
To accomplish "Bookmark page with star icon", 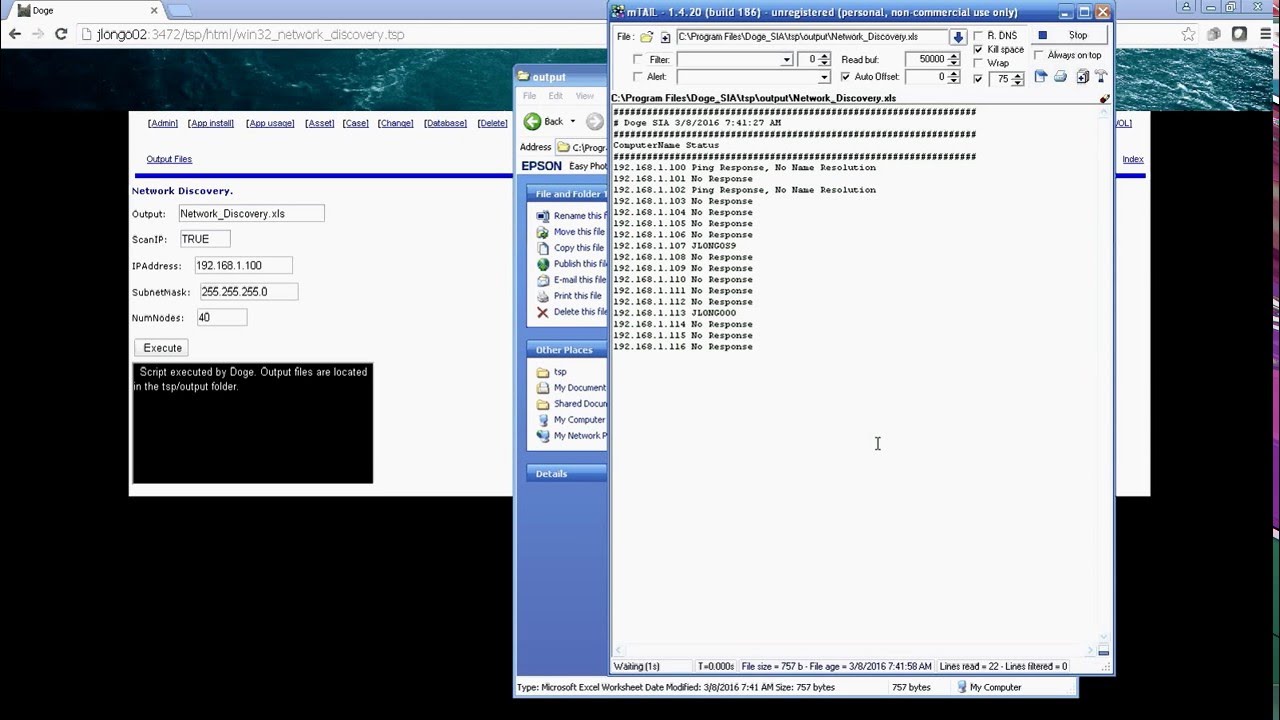I will (1188, 34).
